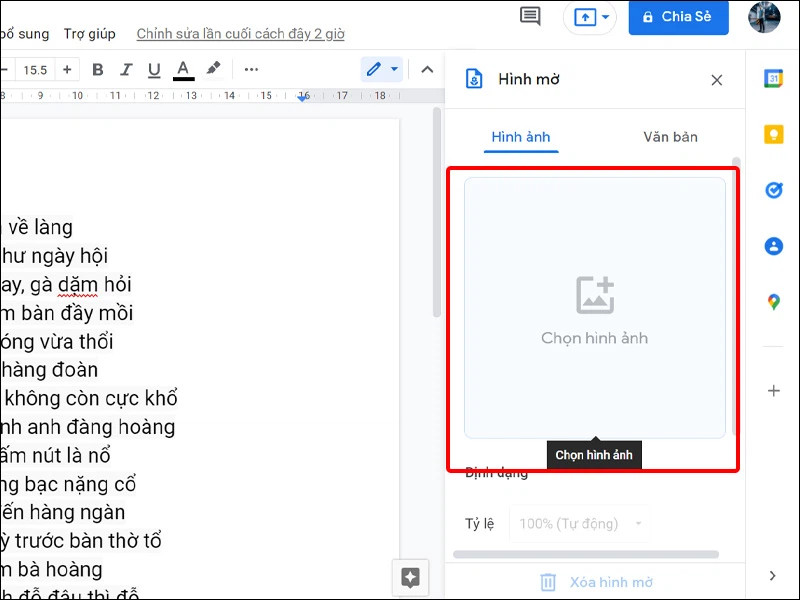The image size is (800, 600).
Task: Click the editing mode pencil icon
Action: point(373,69)
